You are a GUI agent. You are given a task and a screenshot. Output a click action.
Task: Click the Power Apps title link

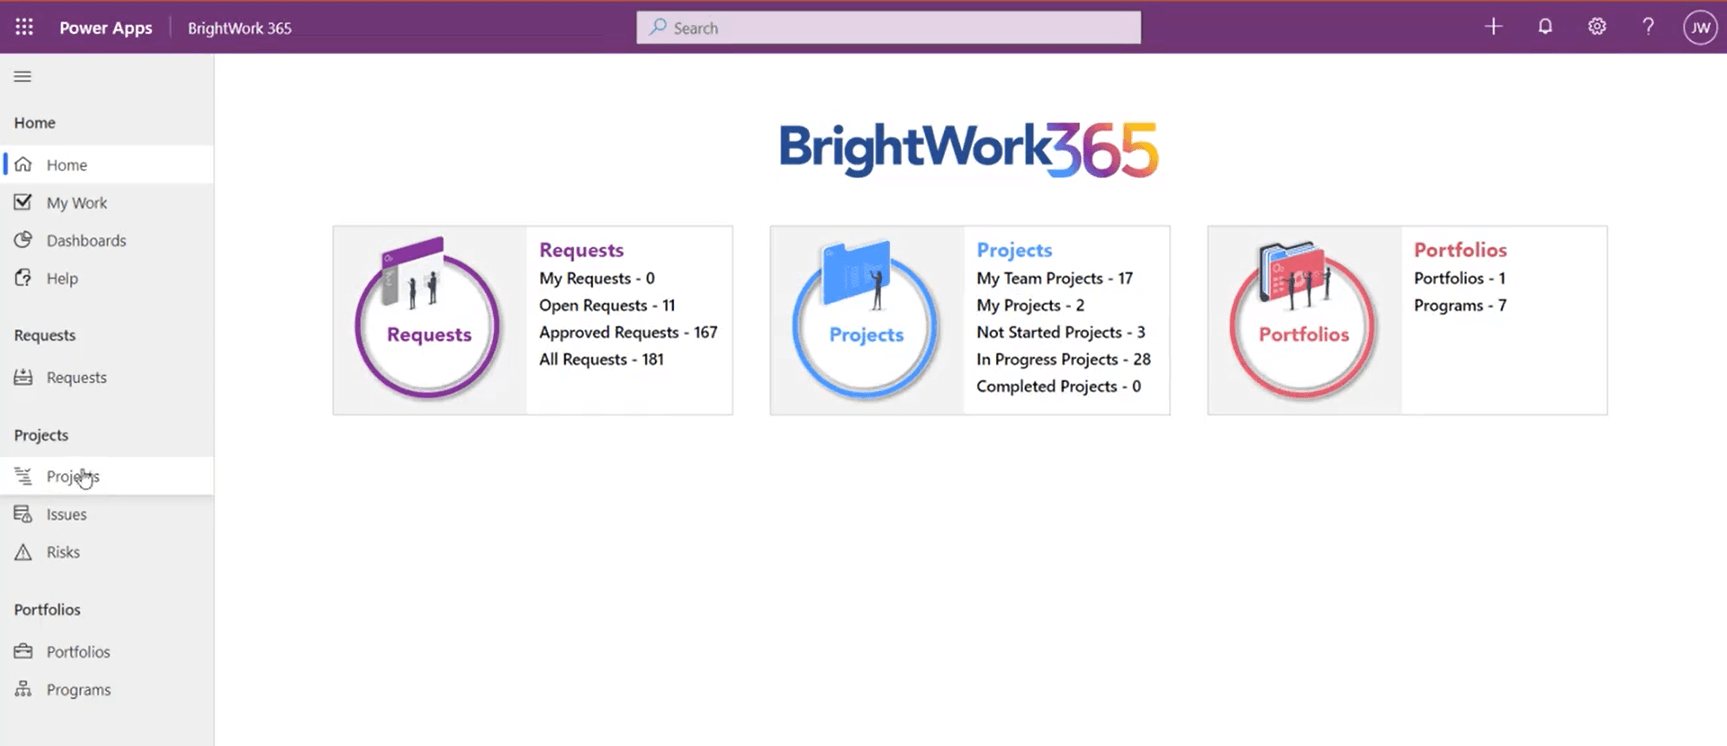[106, 28]
